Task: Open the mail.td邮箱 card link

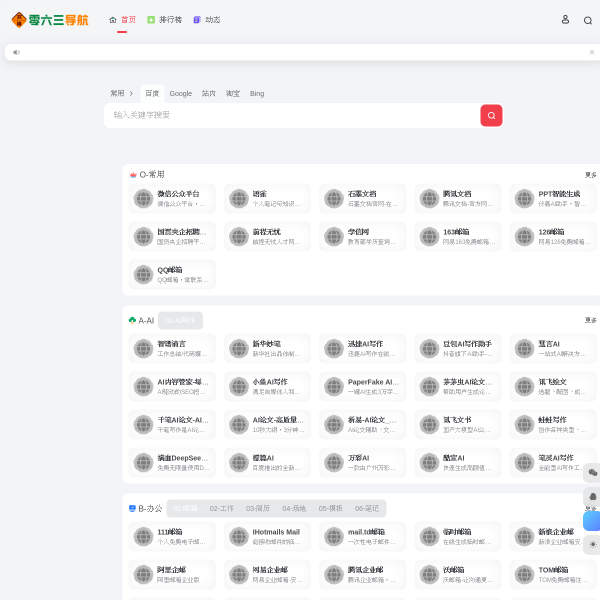Action: (x=362, y=536)
